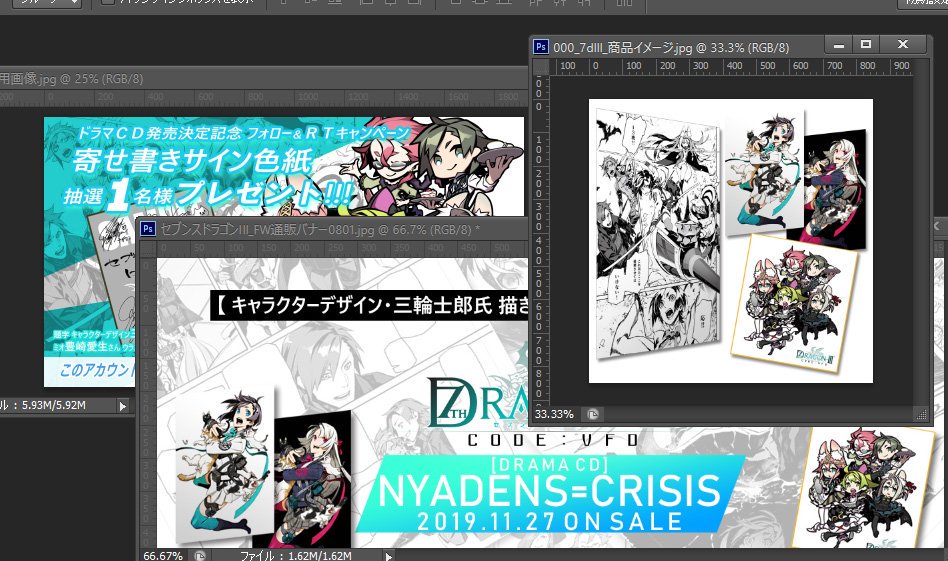Click the gold-framed chibi group illustration in 000_7dIII canvas
948x561 pixels.
click(x=794, y=302)
